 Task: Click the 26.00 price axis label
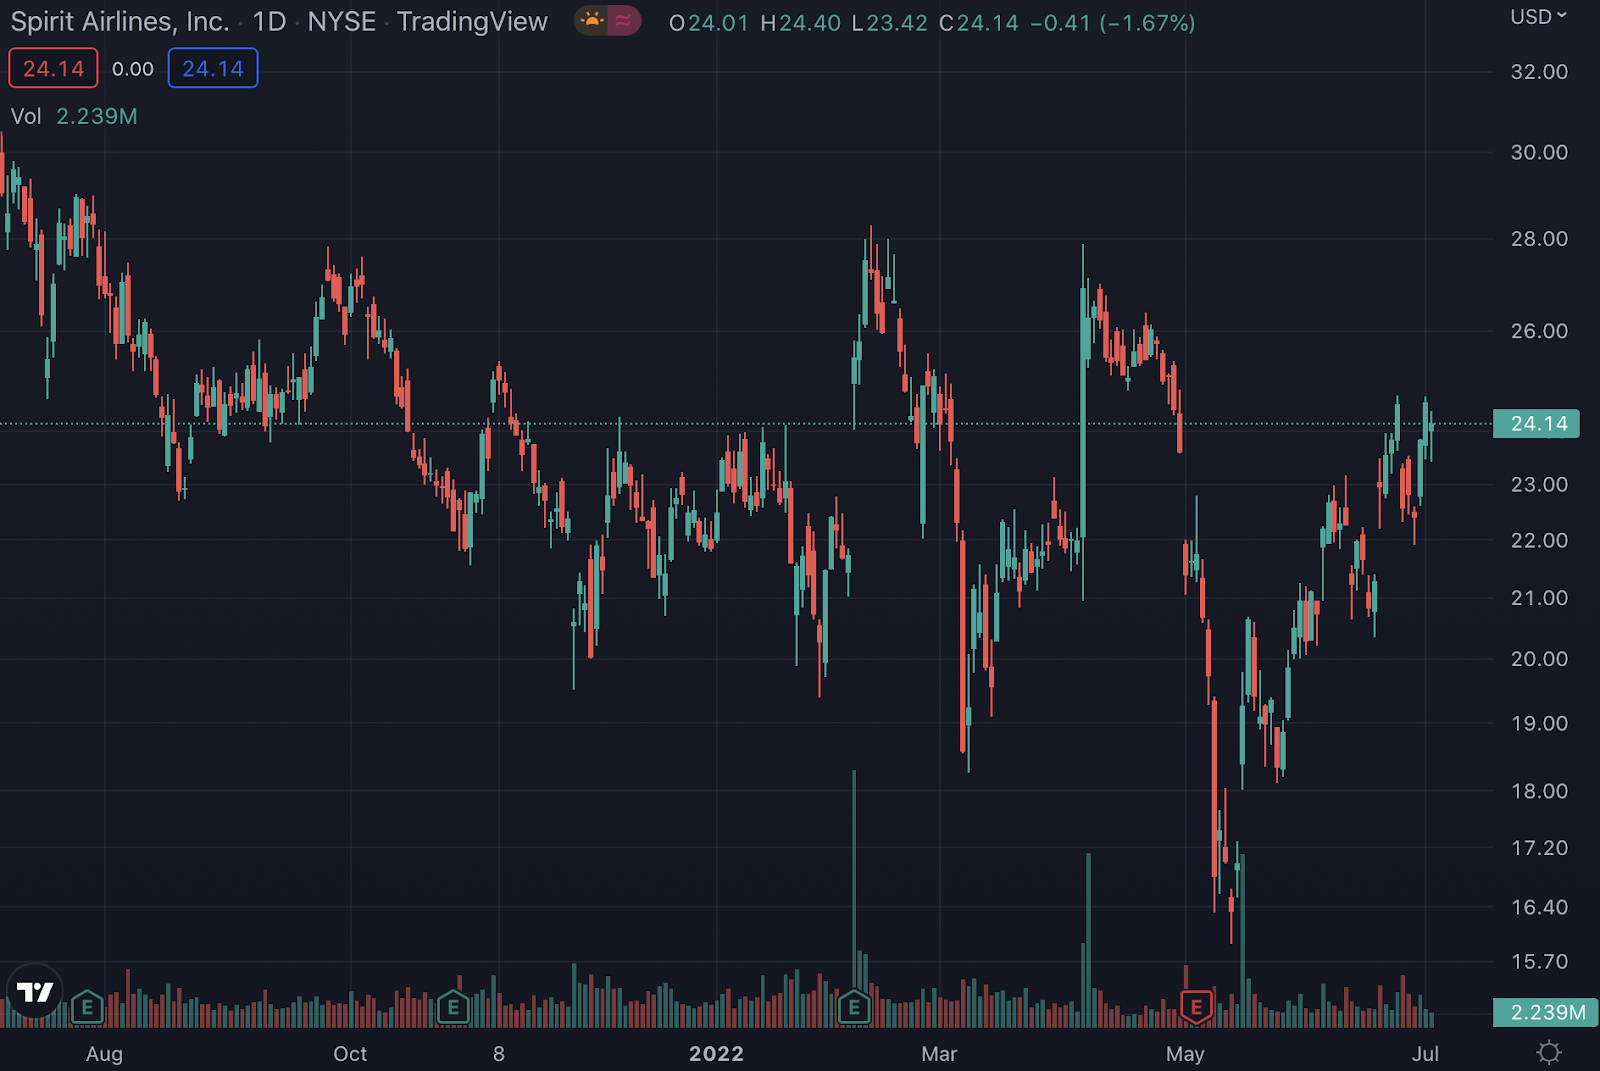[x=1539, y=330]
